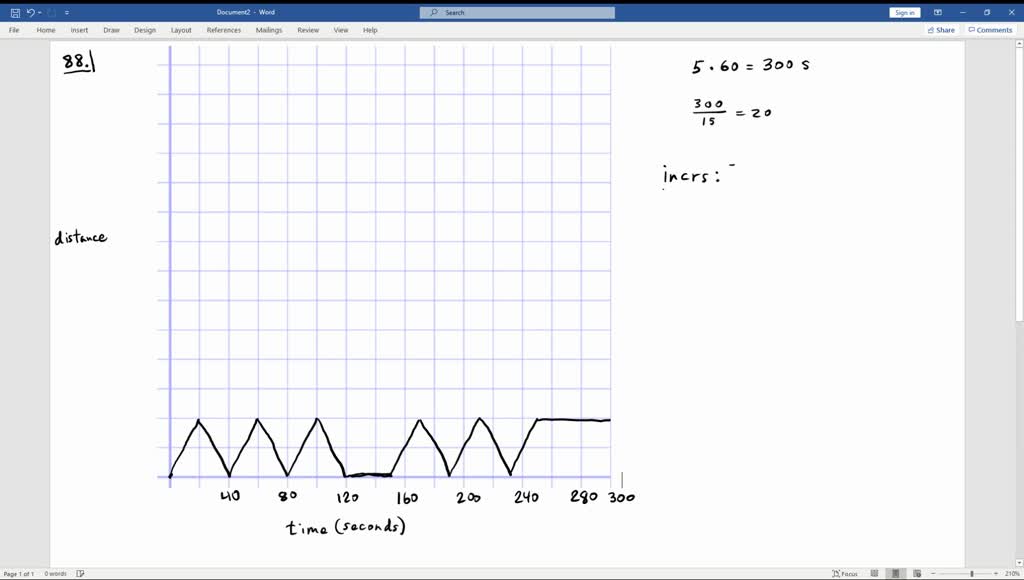1024x580 pixels.
Task: Select the Print Layout view icon
Action: (897, 572)
